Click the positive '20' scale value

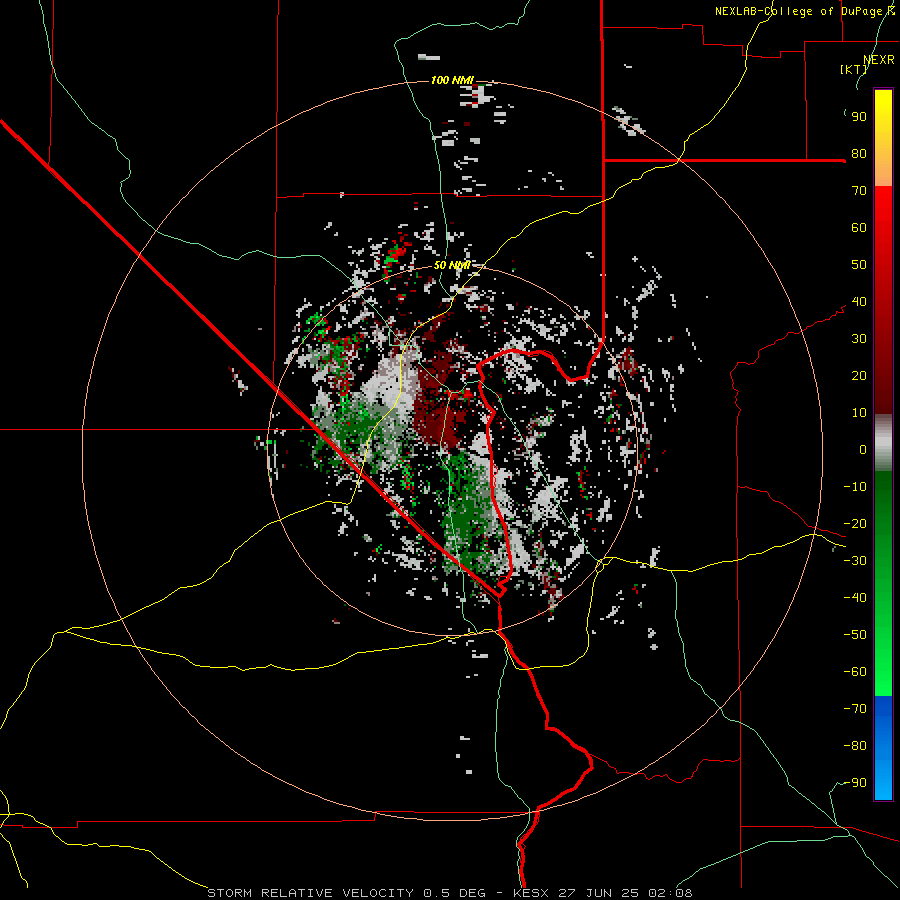point(859,376)
